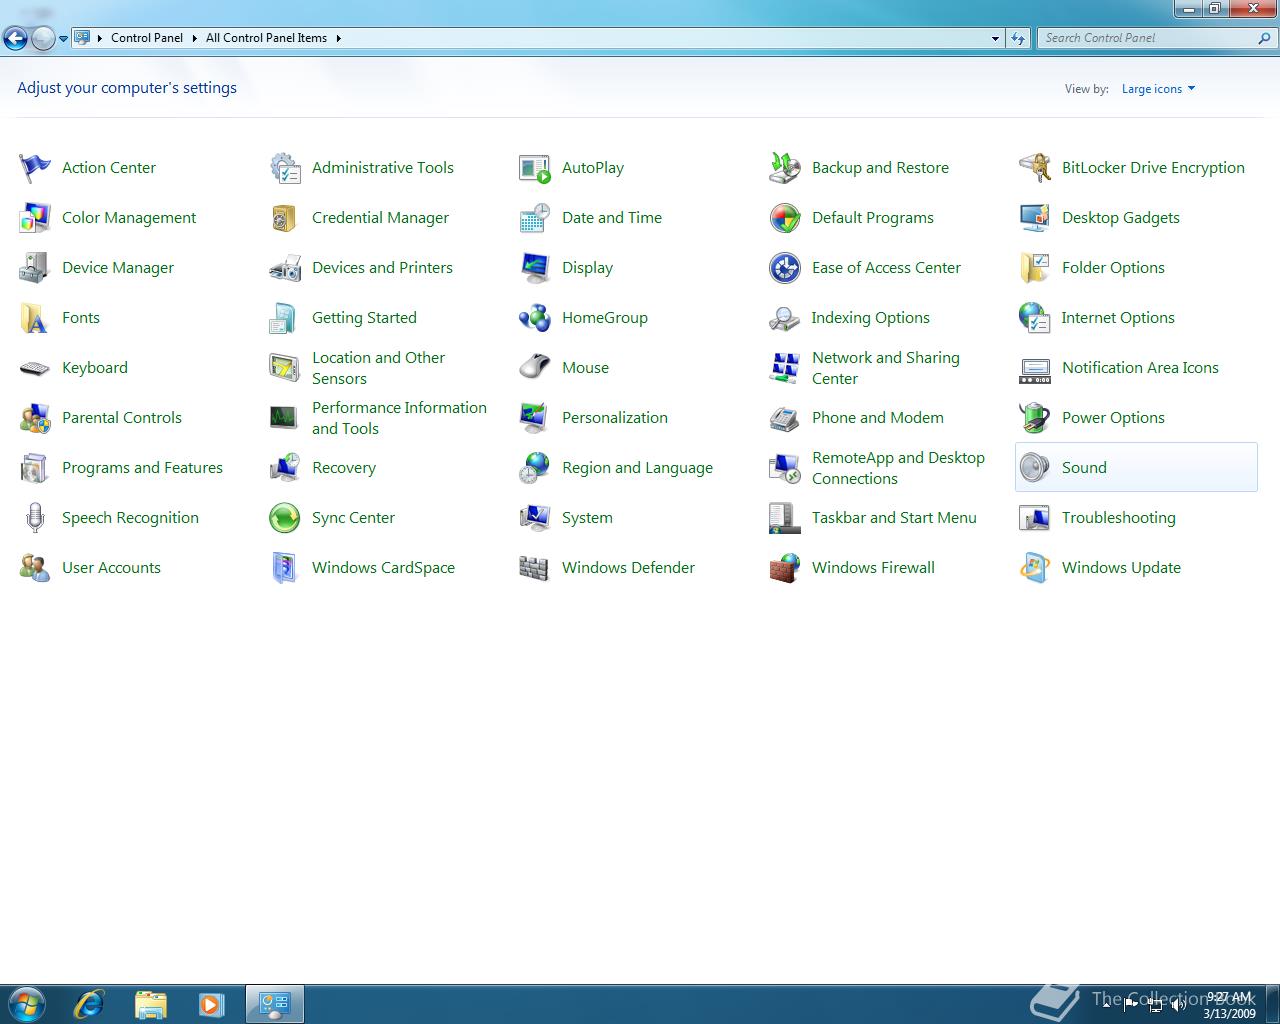Open the Default Programs icon
The height and width of the screenshot is (1024, 1280).
(x=785, y=218)
